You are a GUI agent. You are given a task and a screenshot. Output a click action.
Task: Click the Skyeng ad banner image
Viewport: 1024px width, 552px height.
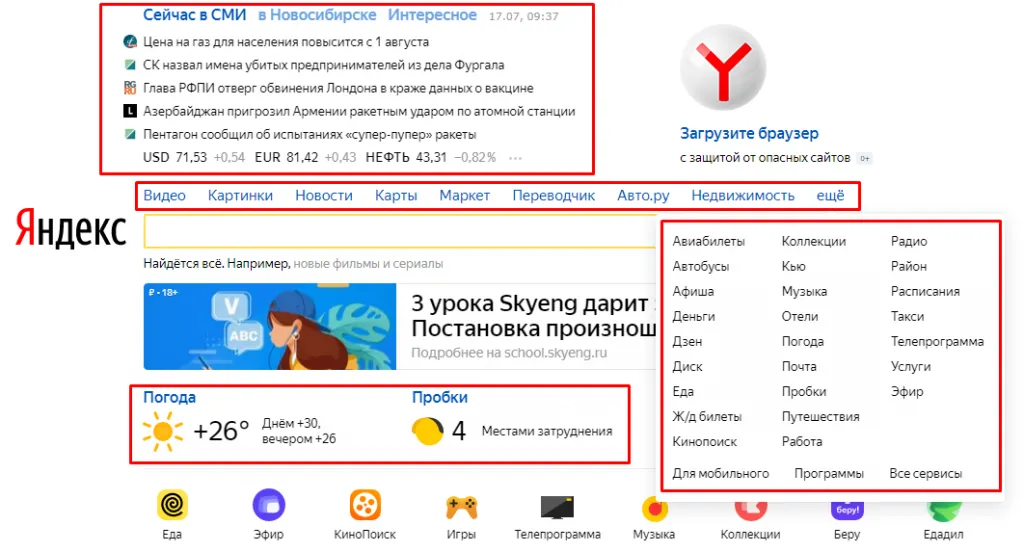point(270,327)
